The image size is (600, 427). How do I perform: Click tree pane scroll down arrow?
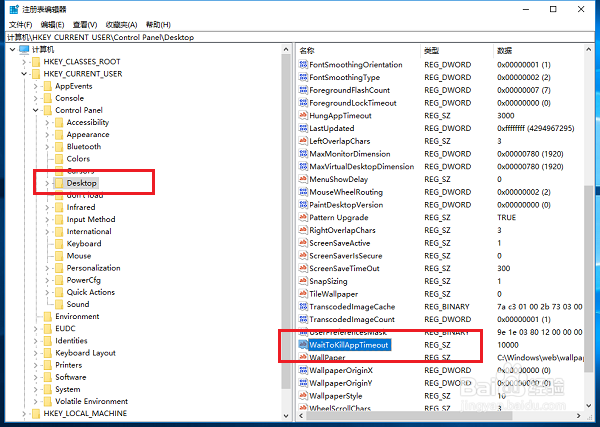pos(286,416)
